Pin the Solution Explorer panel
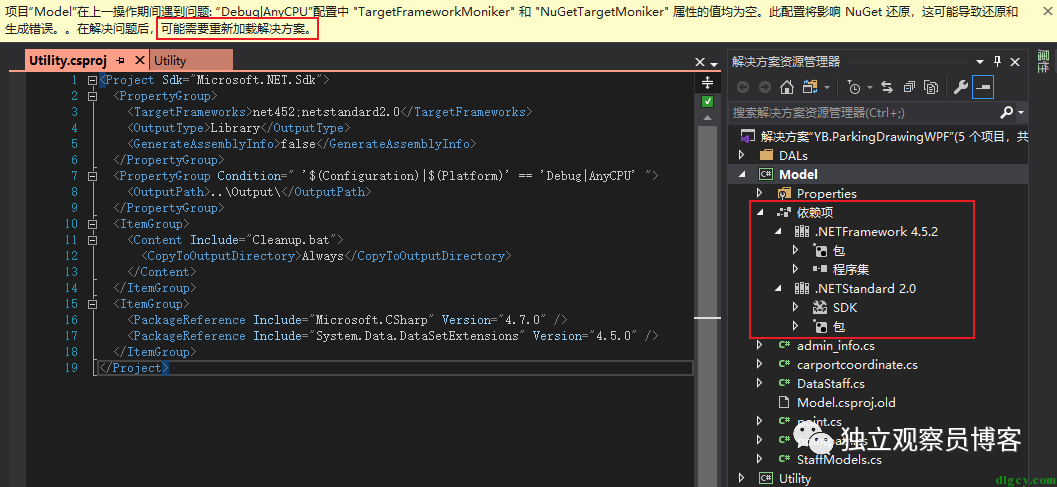This screenshot has height=487, width=1057. 998,61
